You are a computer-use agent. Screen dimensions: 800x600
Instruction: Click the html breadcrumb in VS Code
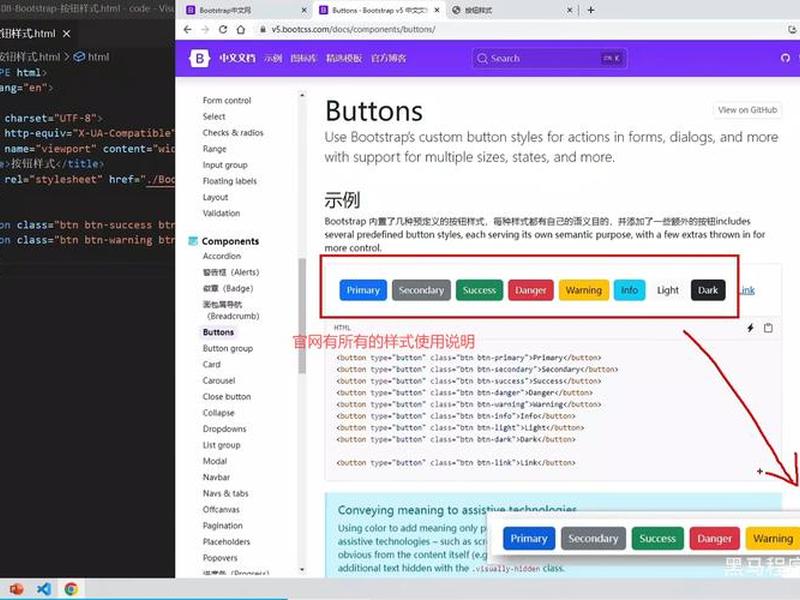click(x=92, y=57)
